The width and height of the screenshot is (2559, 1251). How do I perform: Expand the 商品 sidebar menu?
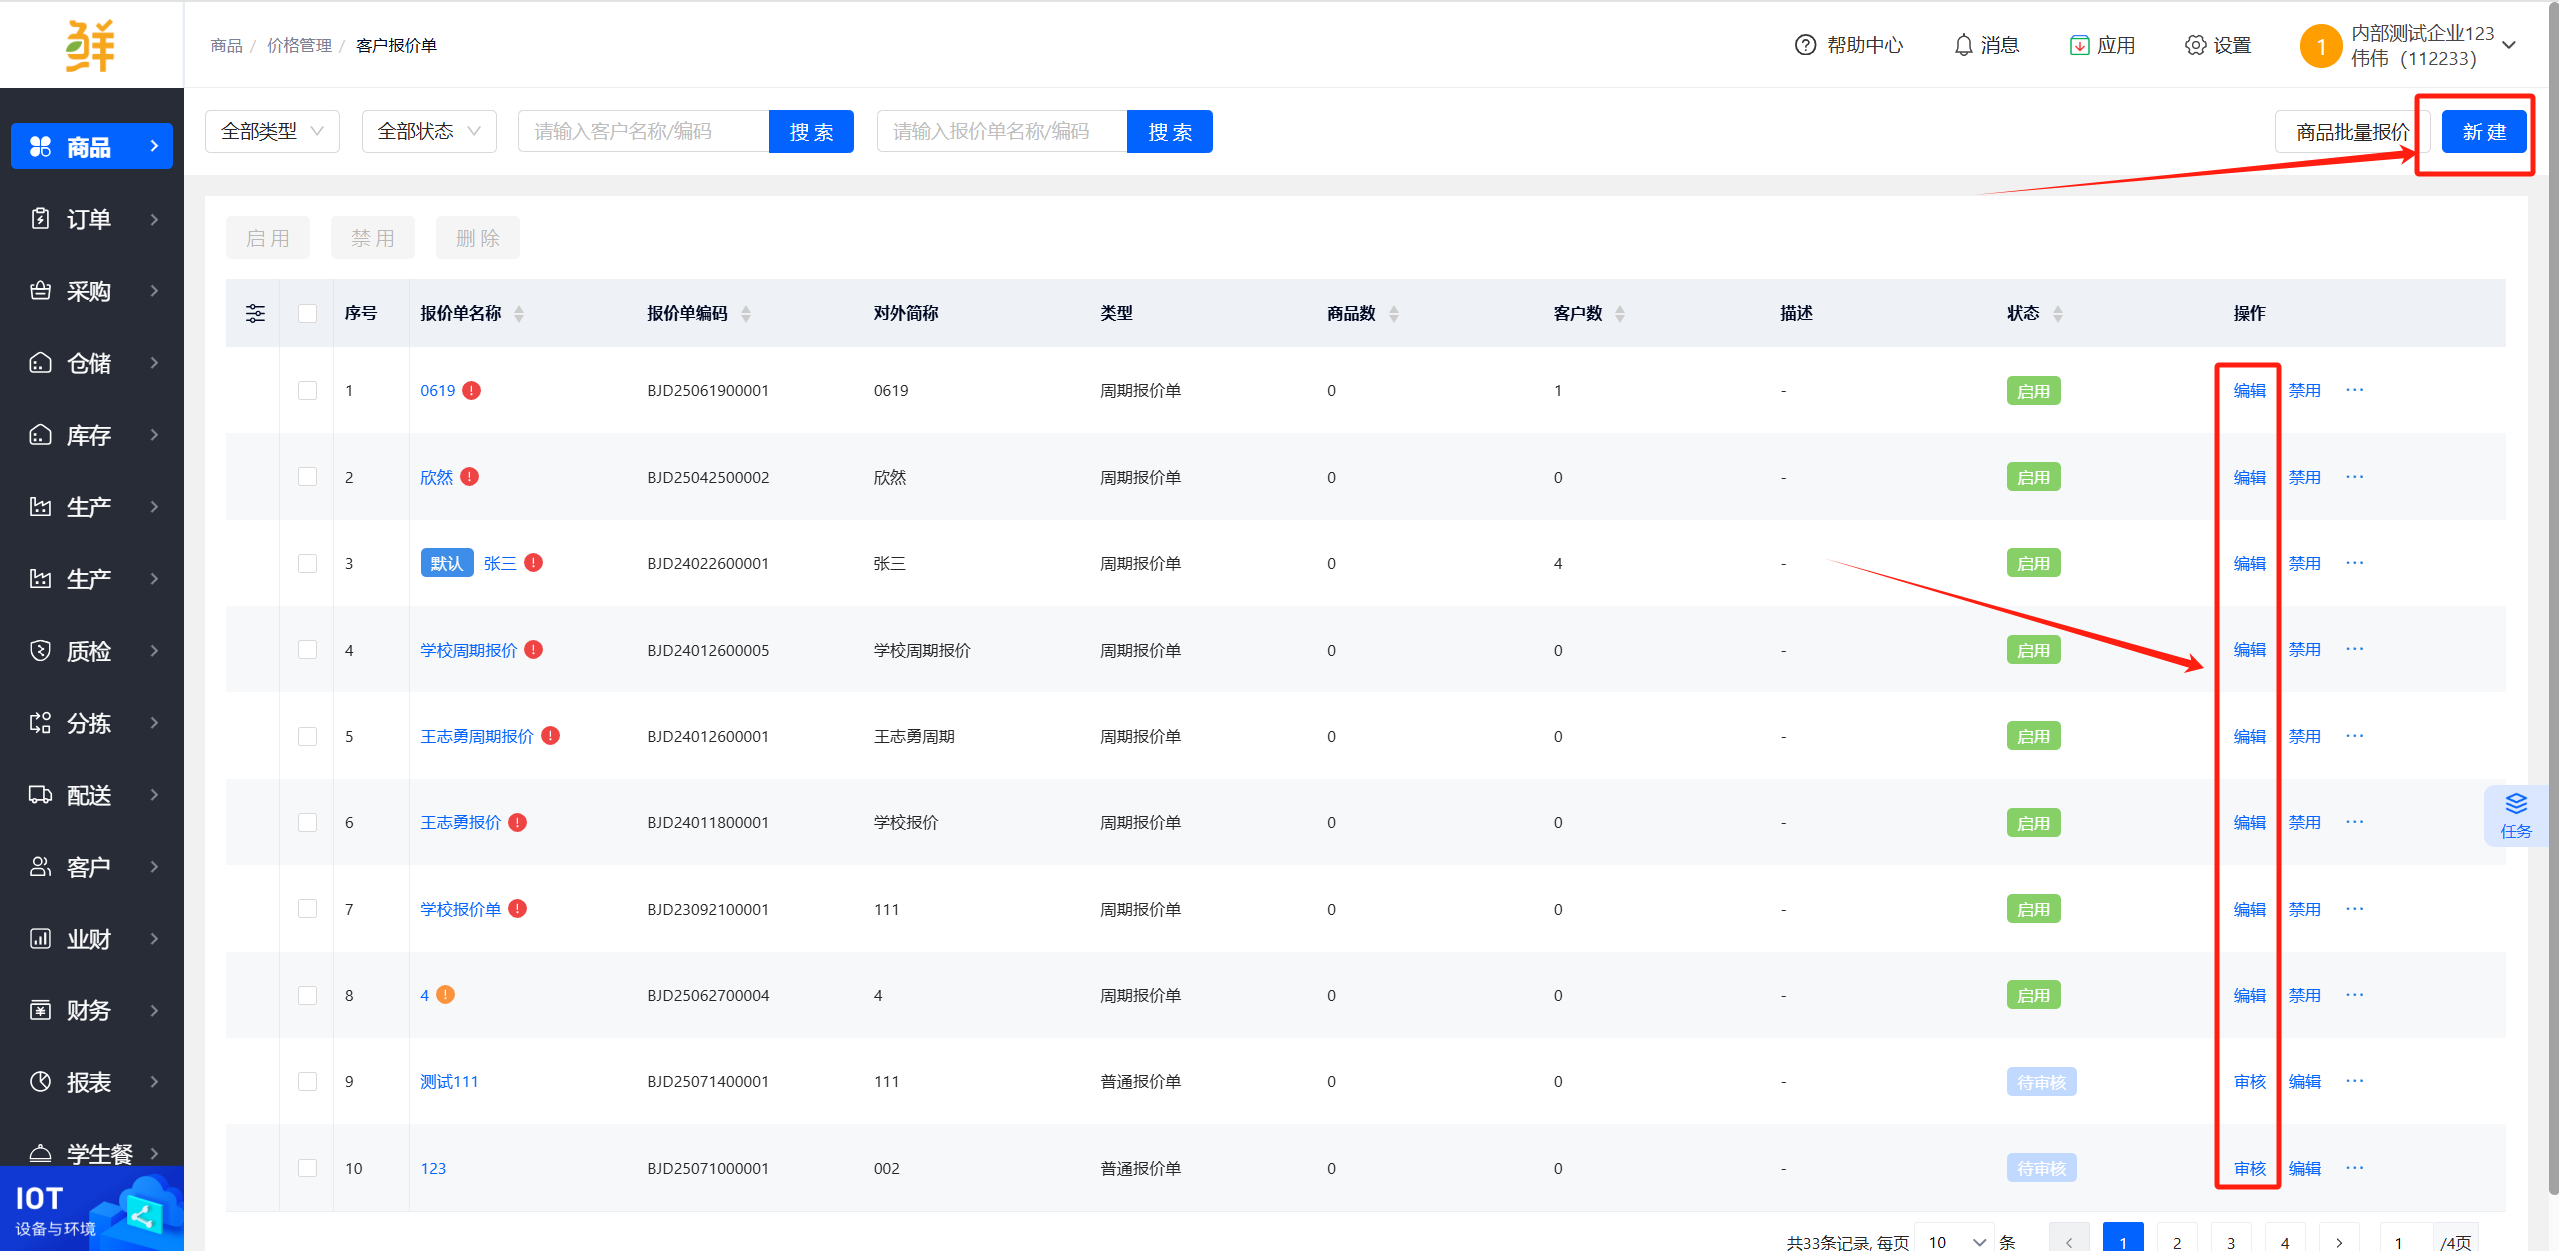[x=153, y=146]
